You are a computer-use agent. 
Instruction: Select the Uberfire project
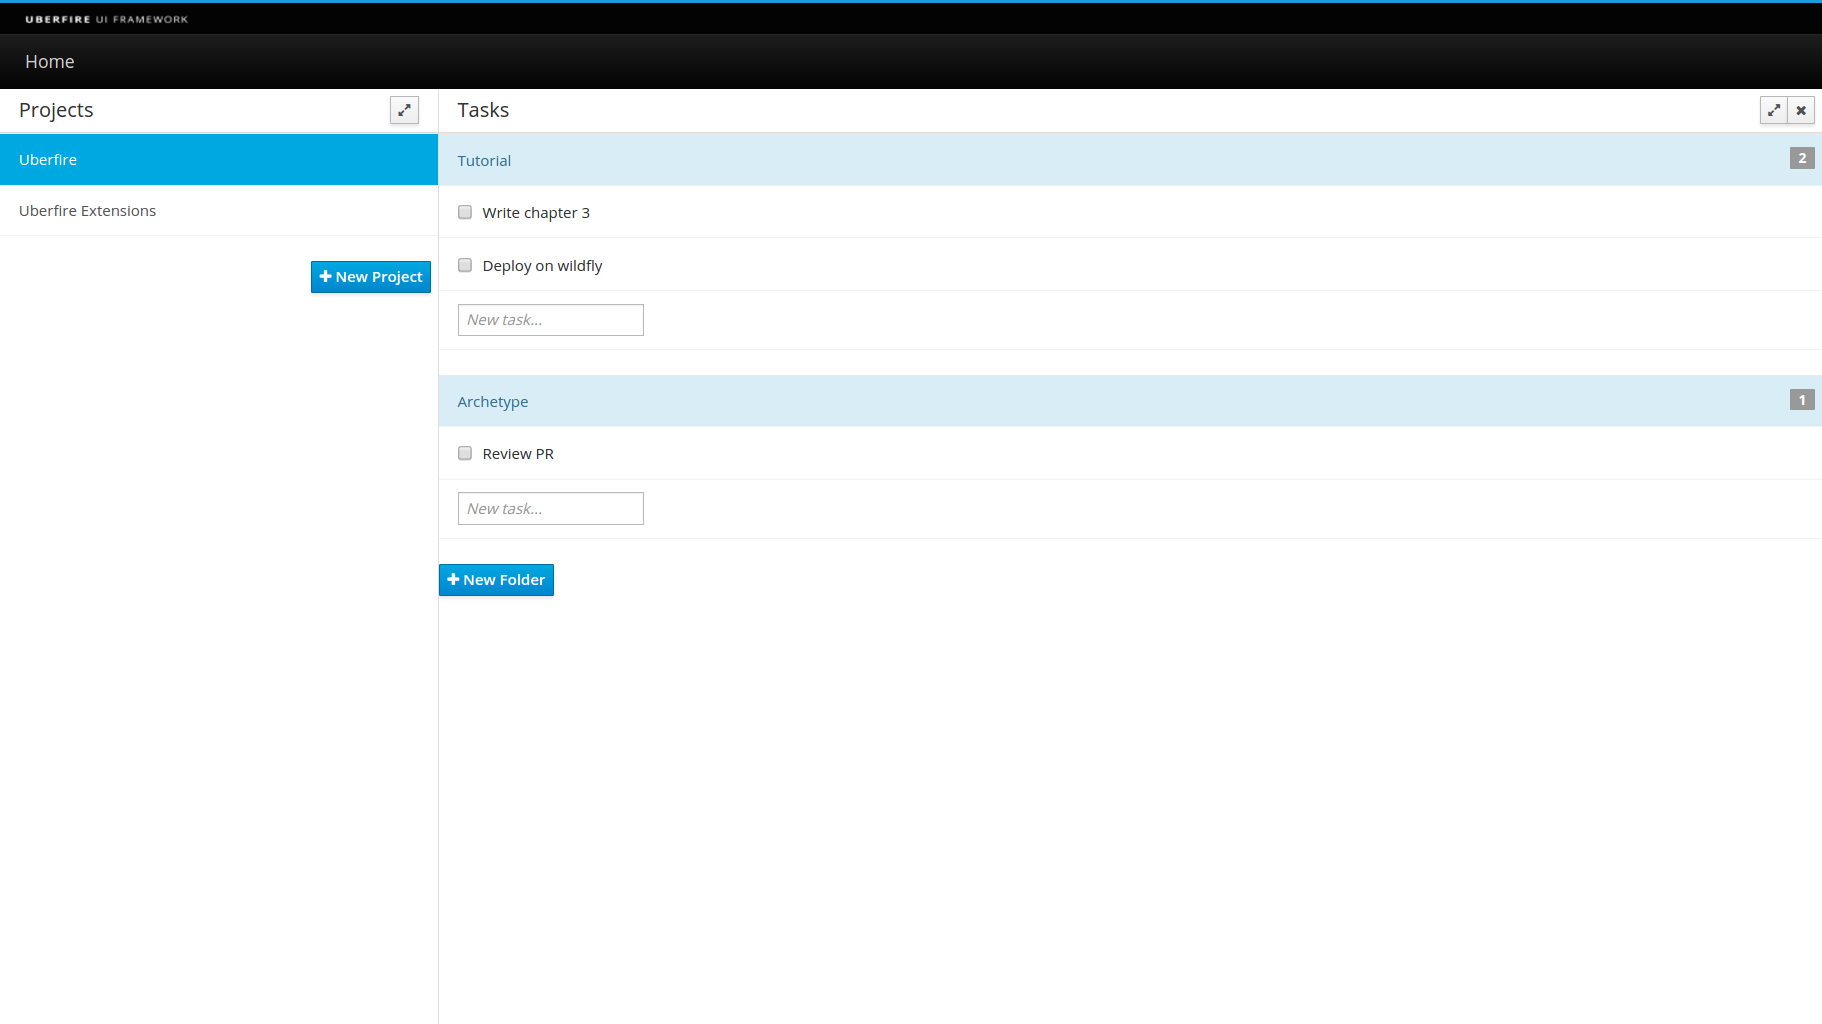[219, 160]
